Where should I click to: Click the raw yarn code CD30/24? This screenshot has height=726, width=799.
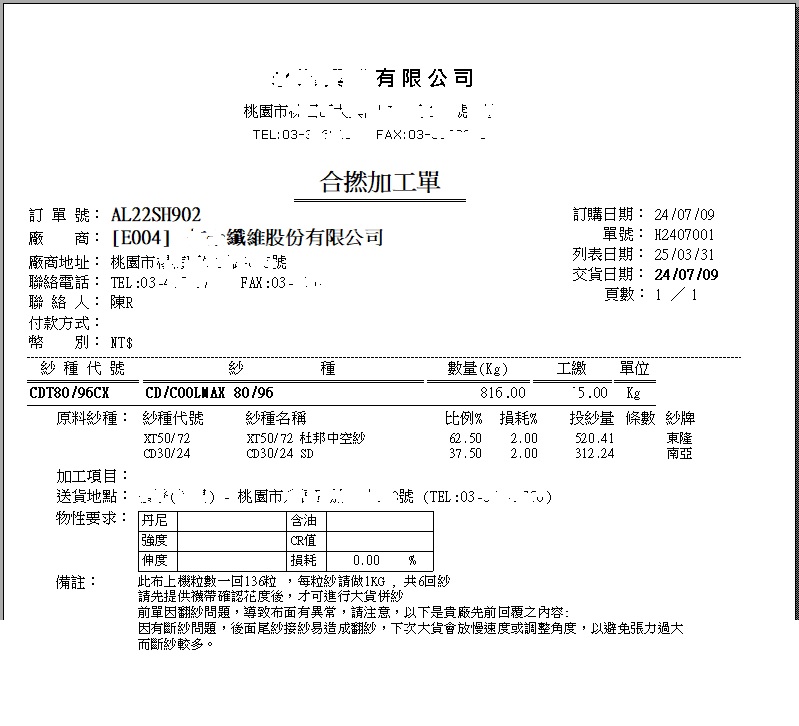tap(167, 453)
